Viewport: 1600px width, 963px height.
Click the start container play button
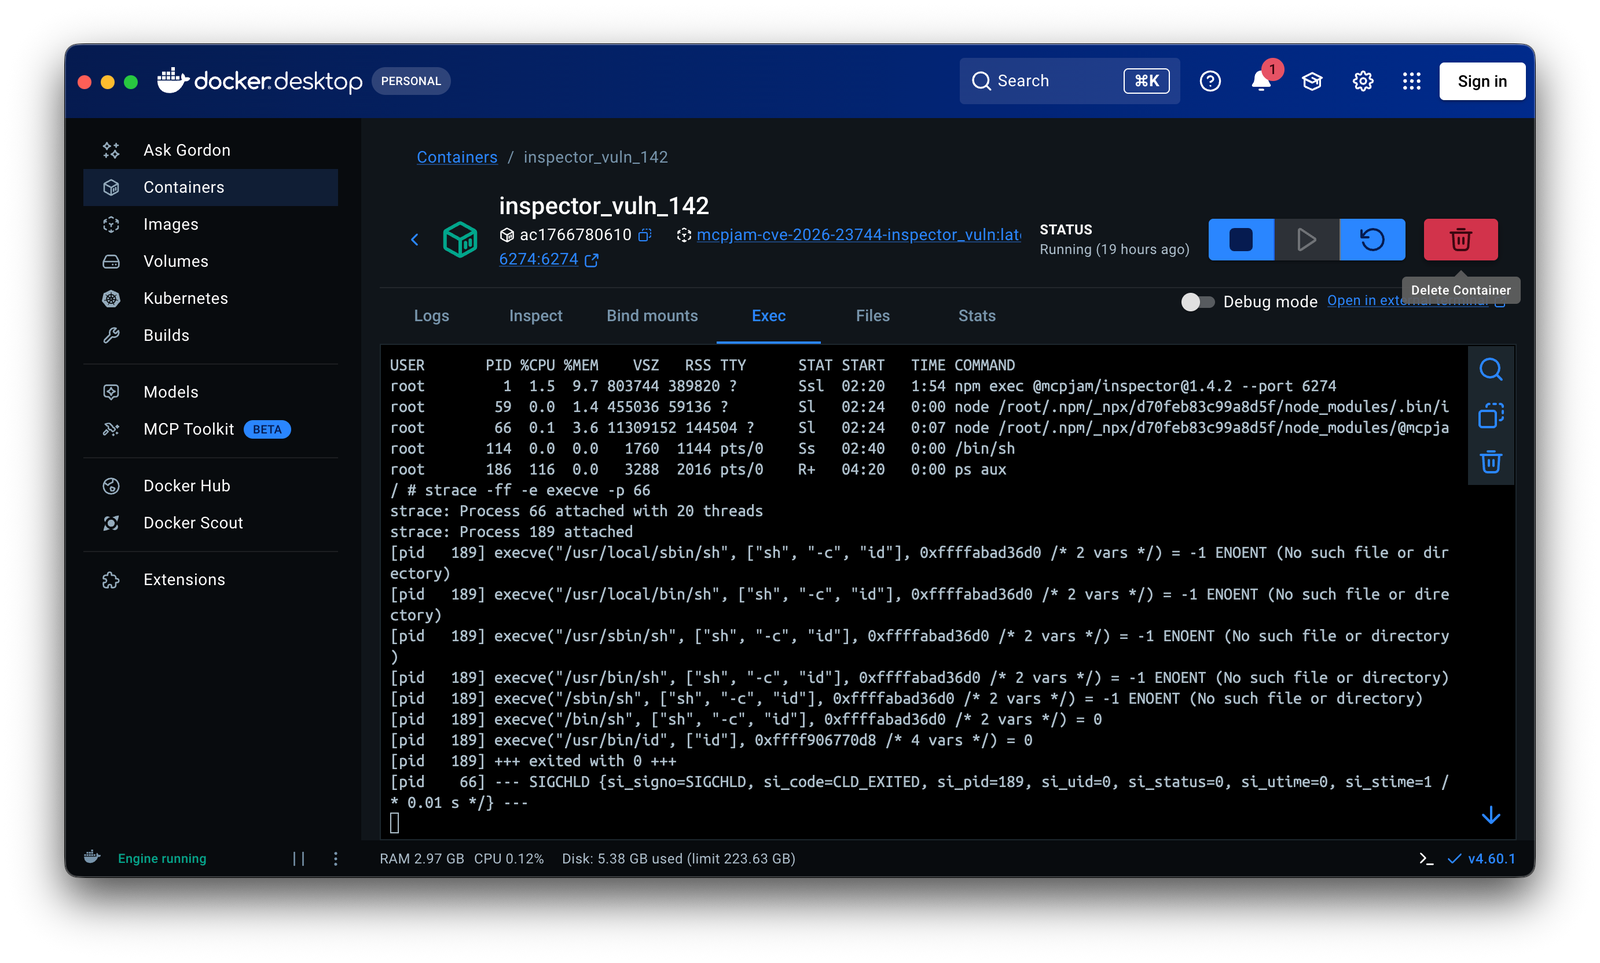coord(1306,240)
